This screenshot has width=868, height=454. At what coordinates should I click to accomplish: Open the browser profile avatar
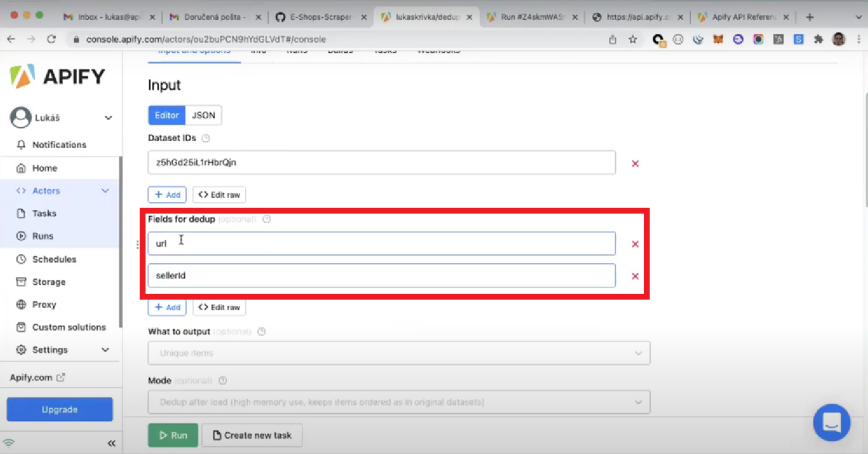coord(839,39)
